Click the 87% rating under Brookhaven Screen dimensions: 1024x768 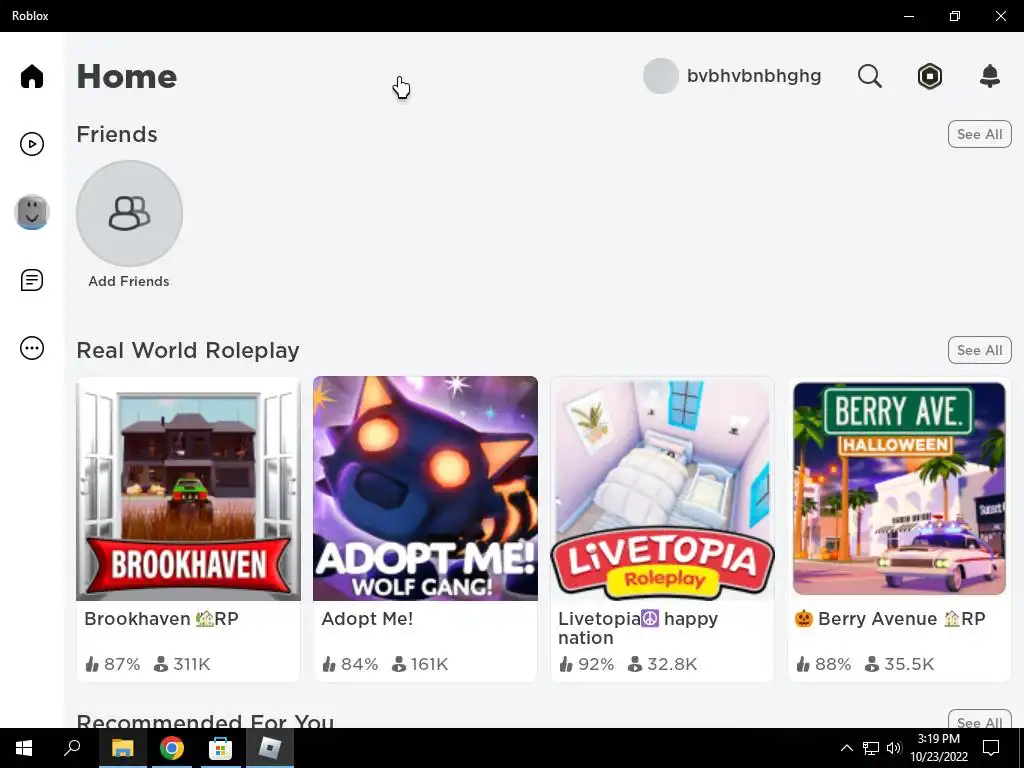[x=113, y=664]
